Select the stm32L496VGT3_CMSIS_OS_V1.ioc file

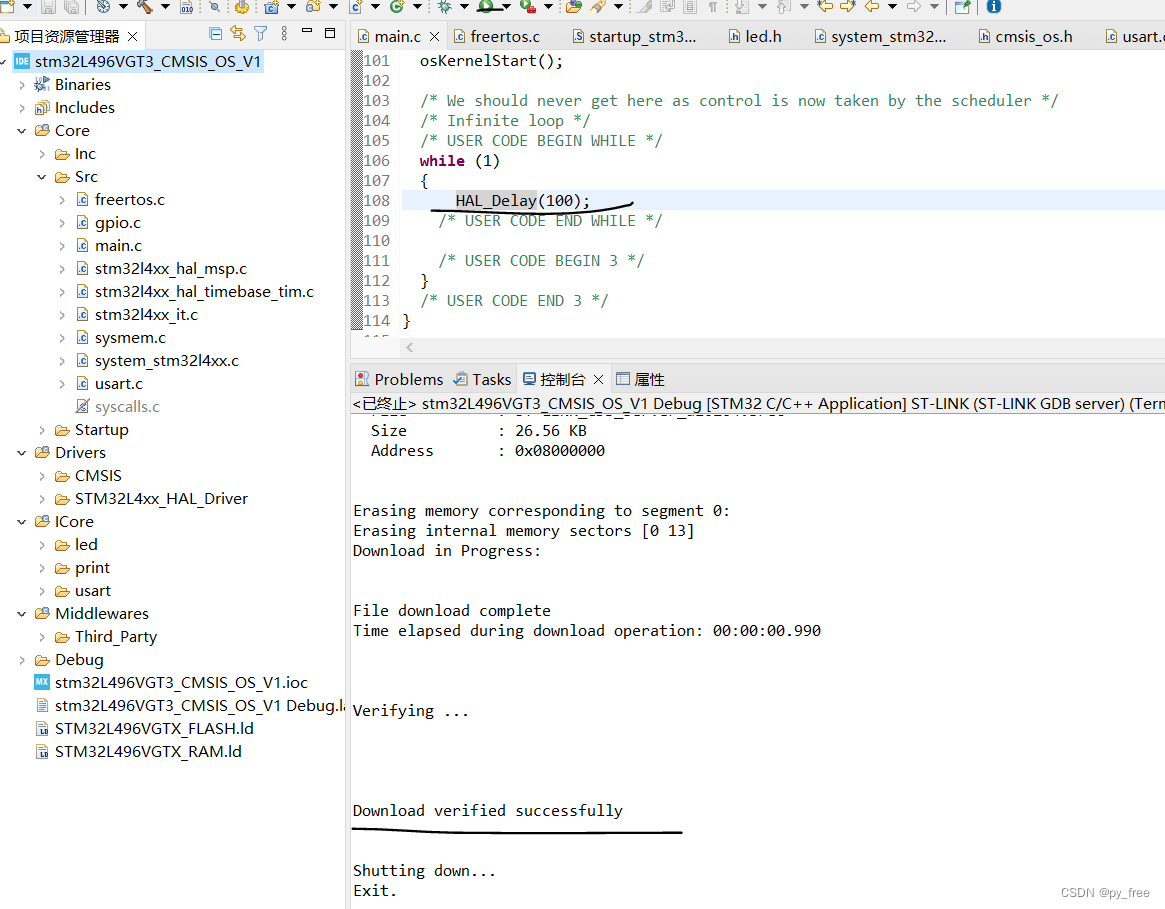click(x=181, y=683)
